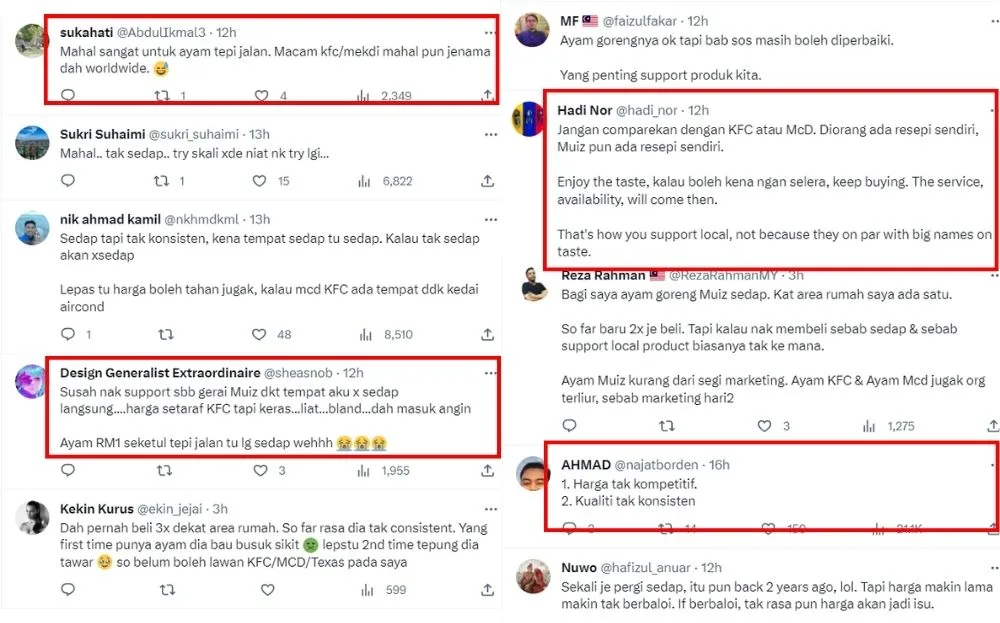Image resolution: width=1000 pixels, height=623 pixels.
Task: Retweet Sukri Suhaimi's tweet
Action: pos(160,181)
